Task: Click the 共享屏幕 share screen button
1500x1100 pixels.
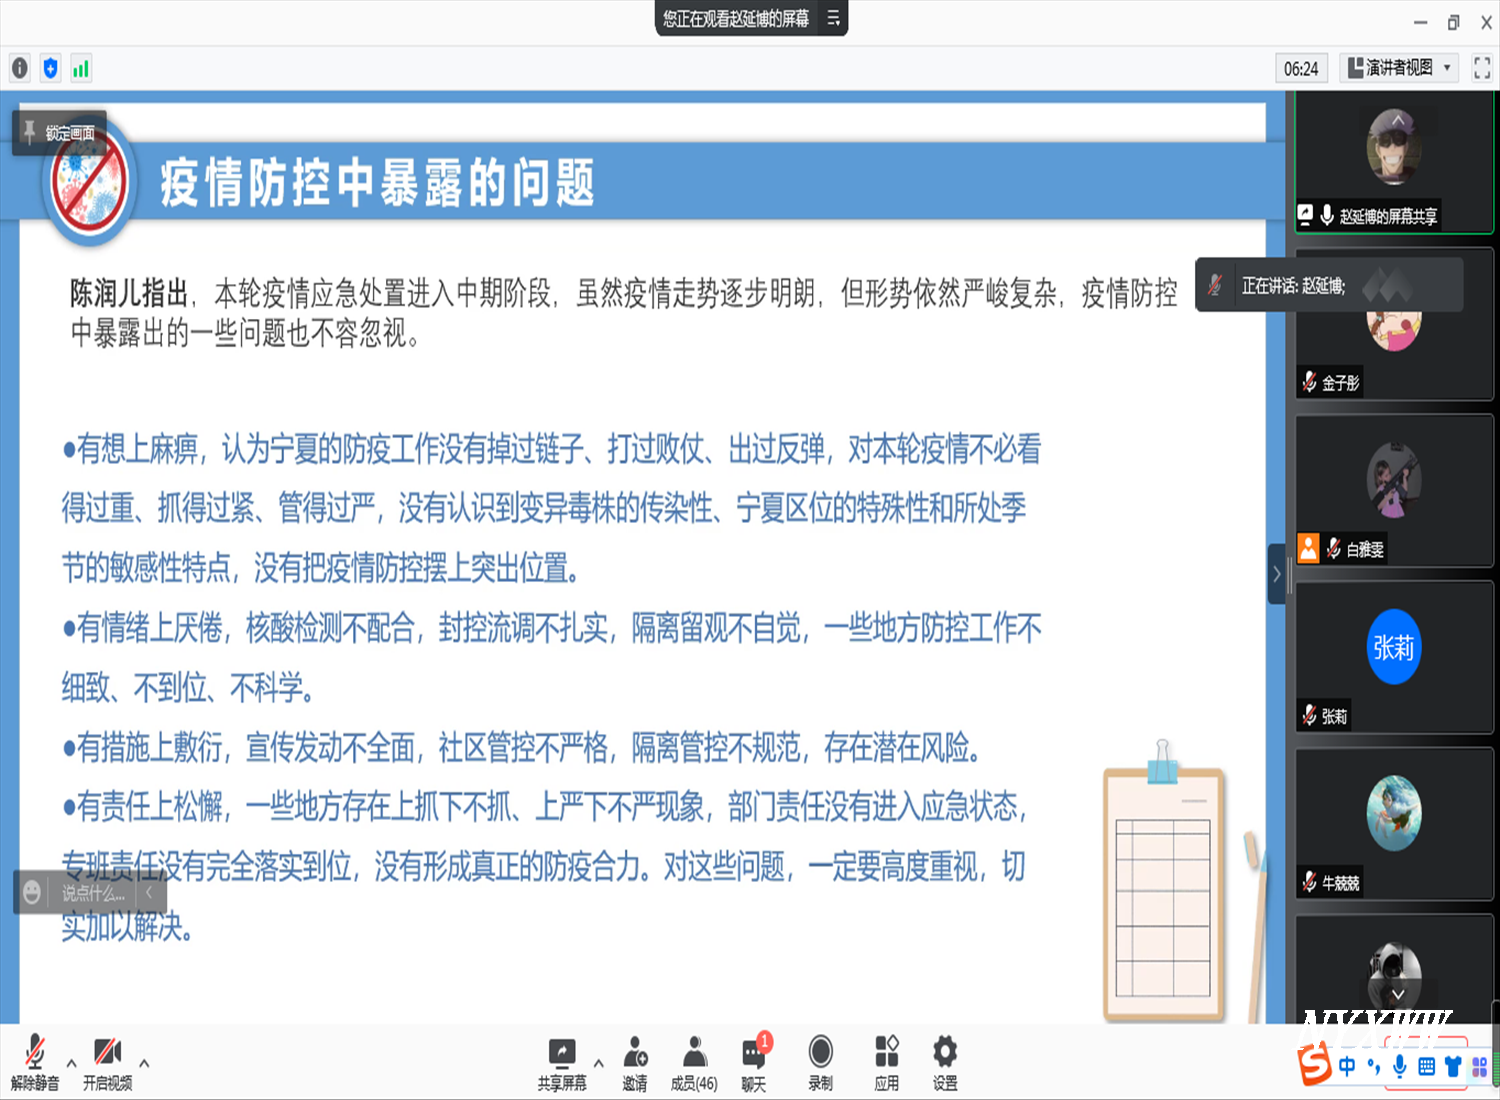Action: (x=562, y=1062)
